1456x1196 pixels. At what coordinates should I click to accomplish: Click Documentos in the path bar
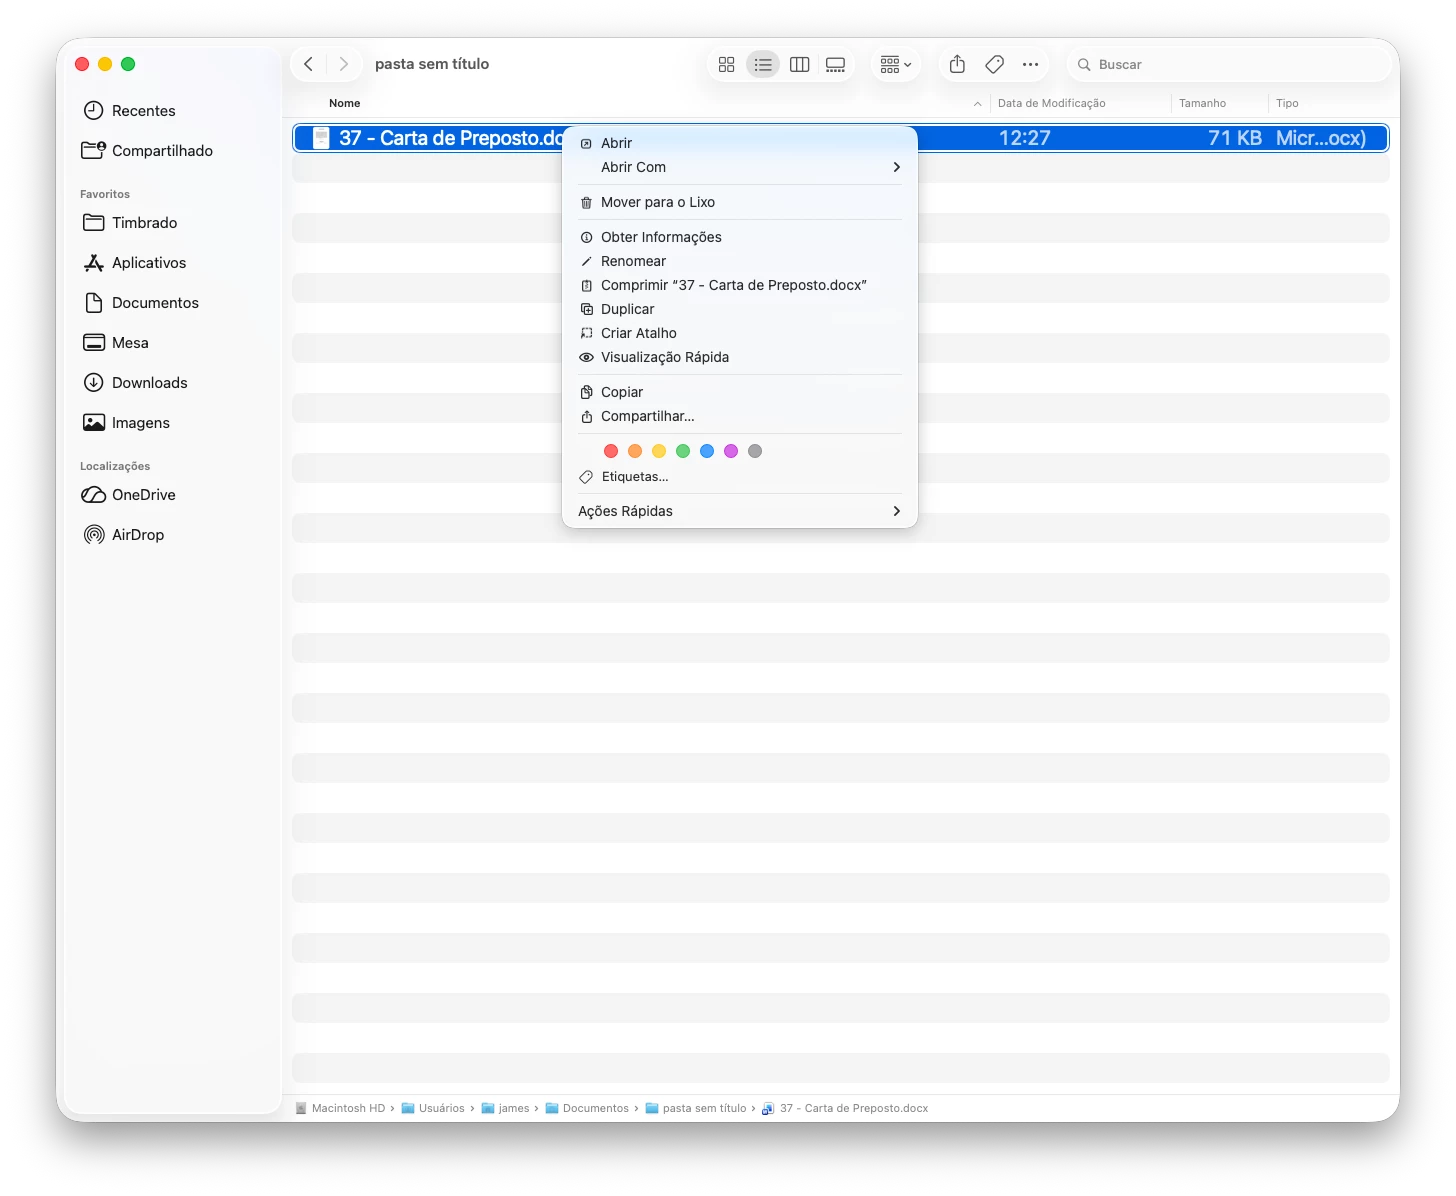[x=587, y=1108]
